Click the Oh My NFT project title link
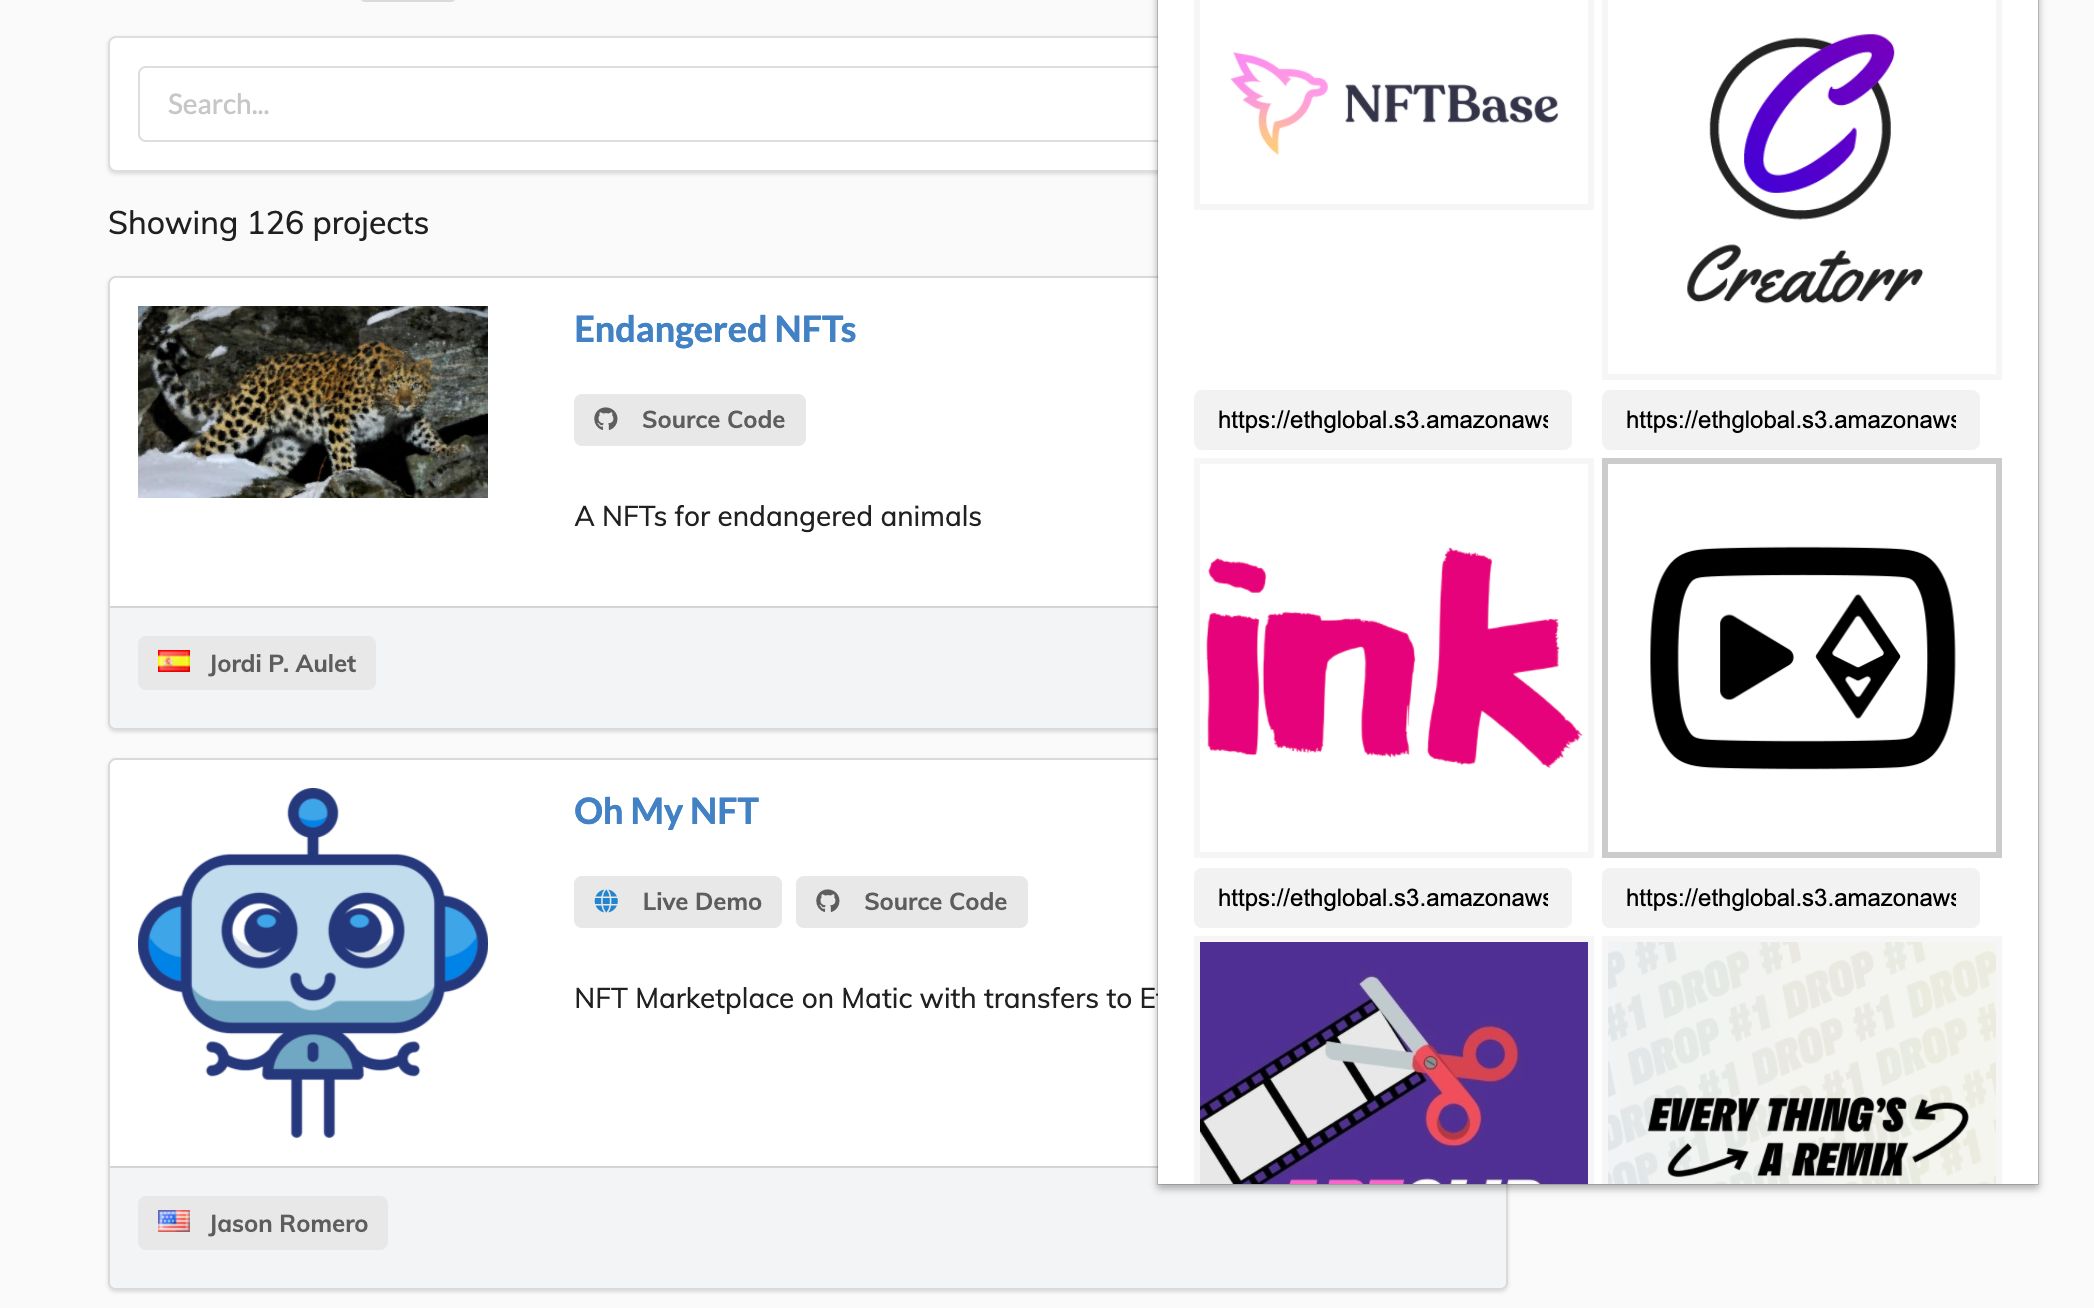This screenshot has height=1308, width=2094. 667,812
